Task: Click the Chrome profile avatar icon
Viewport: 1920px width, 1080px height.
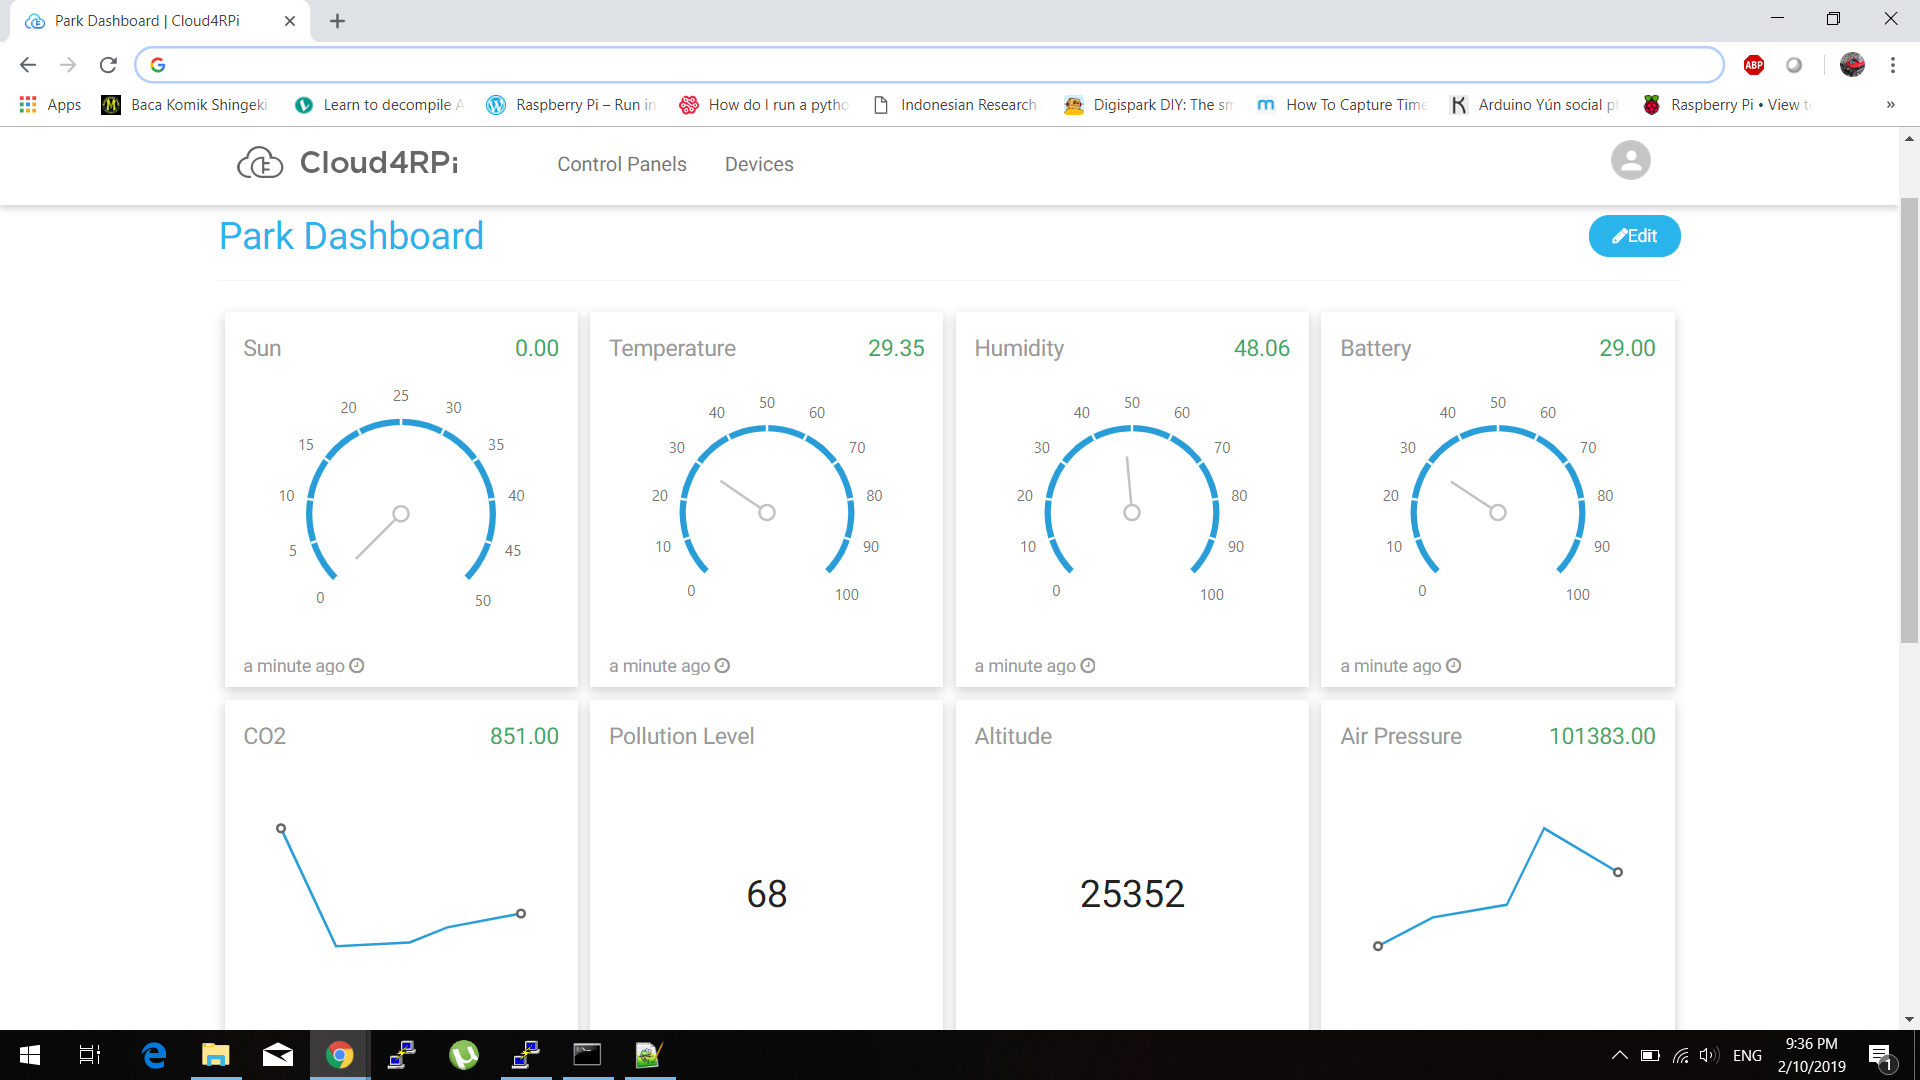Action: pos(1852,65)
